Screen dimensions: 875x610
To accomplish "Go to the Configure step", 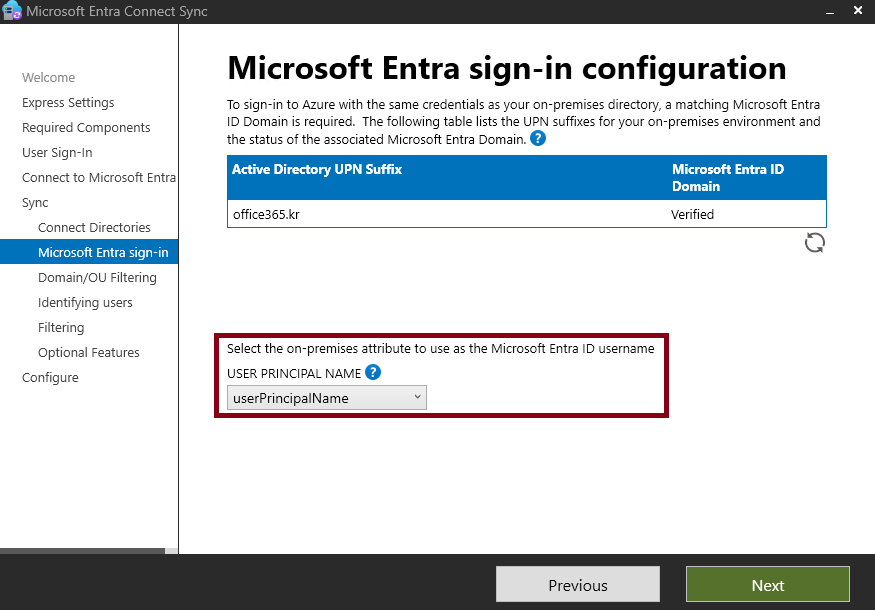I will (50, 378).
